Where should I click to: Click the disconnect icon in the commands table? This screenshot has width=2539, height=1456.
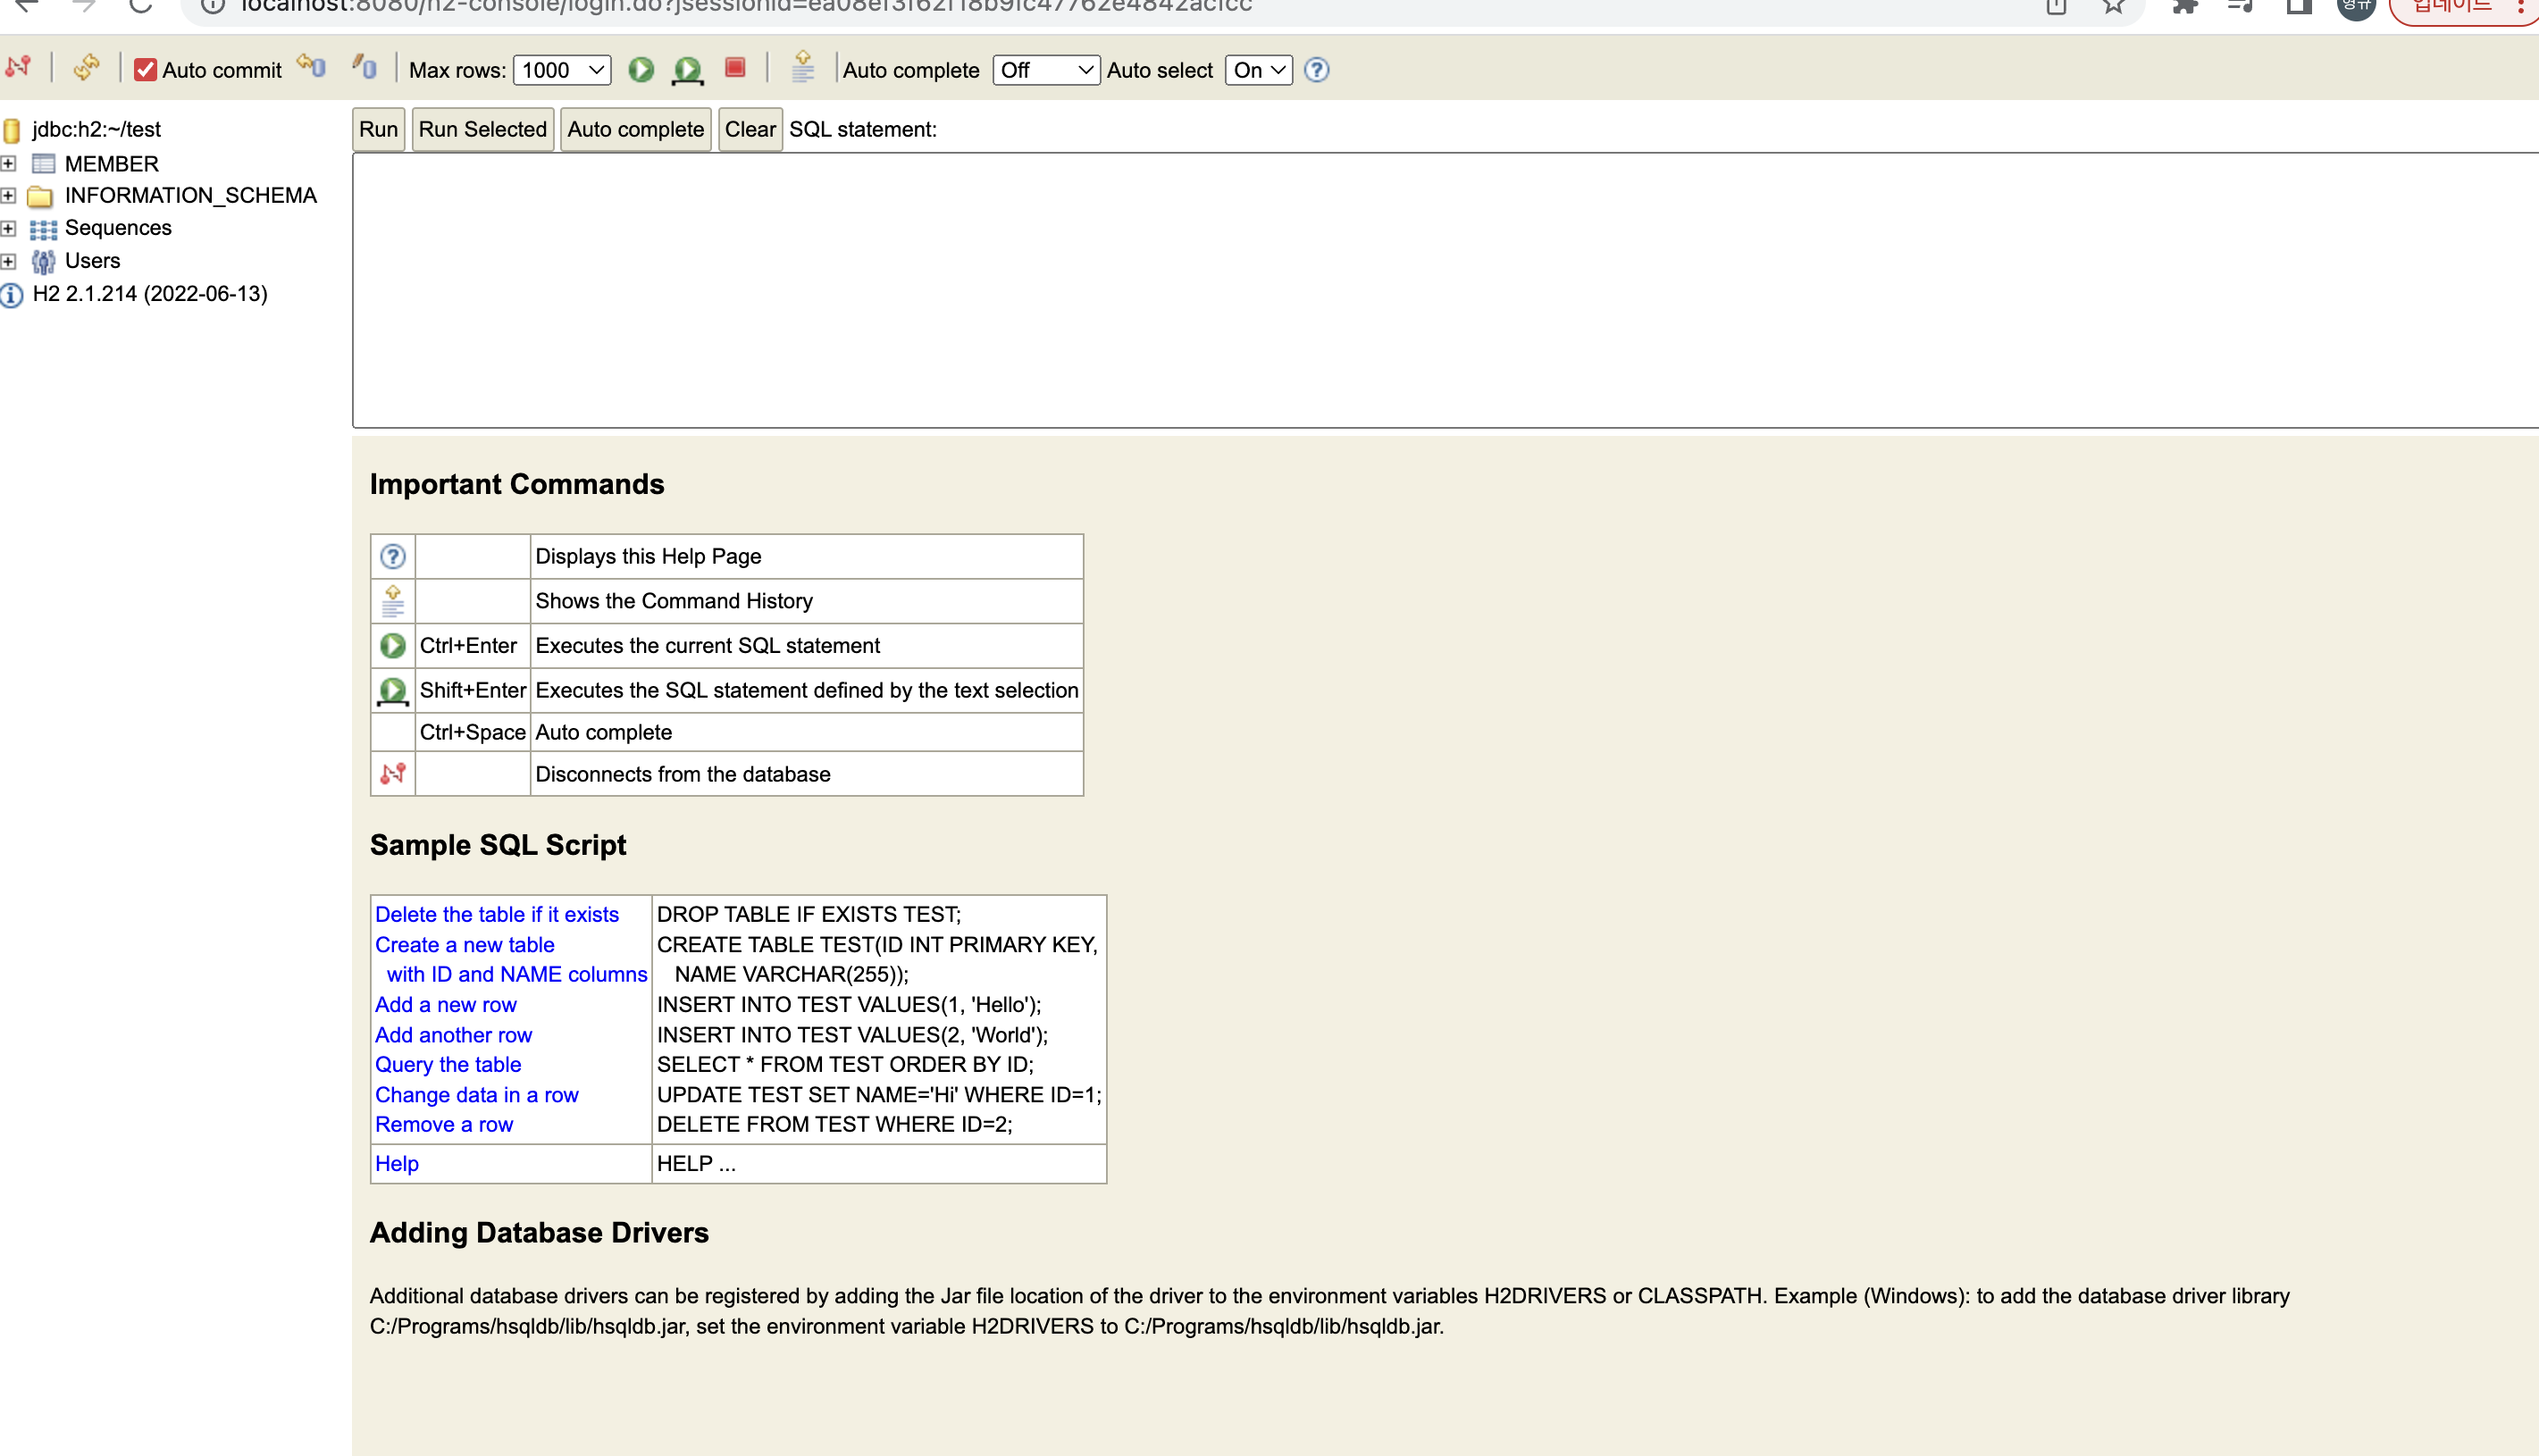pos(393,774)
